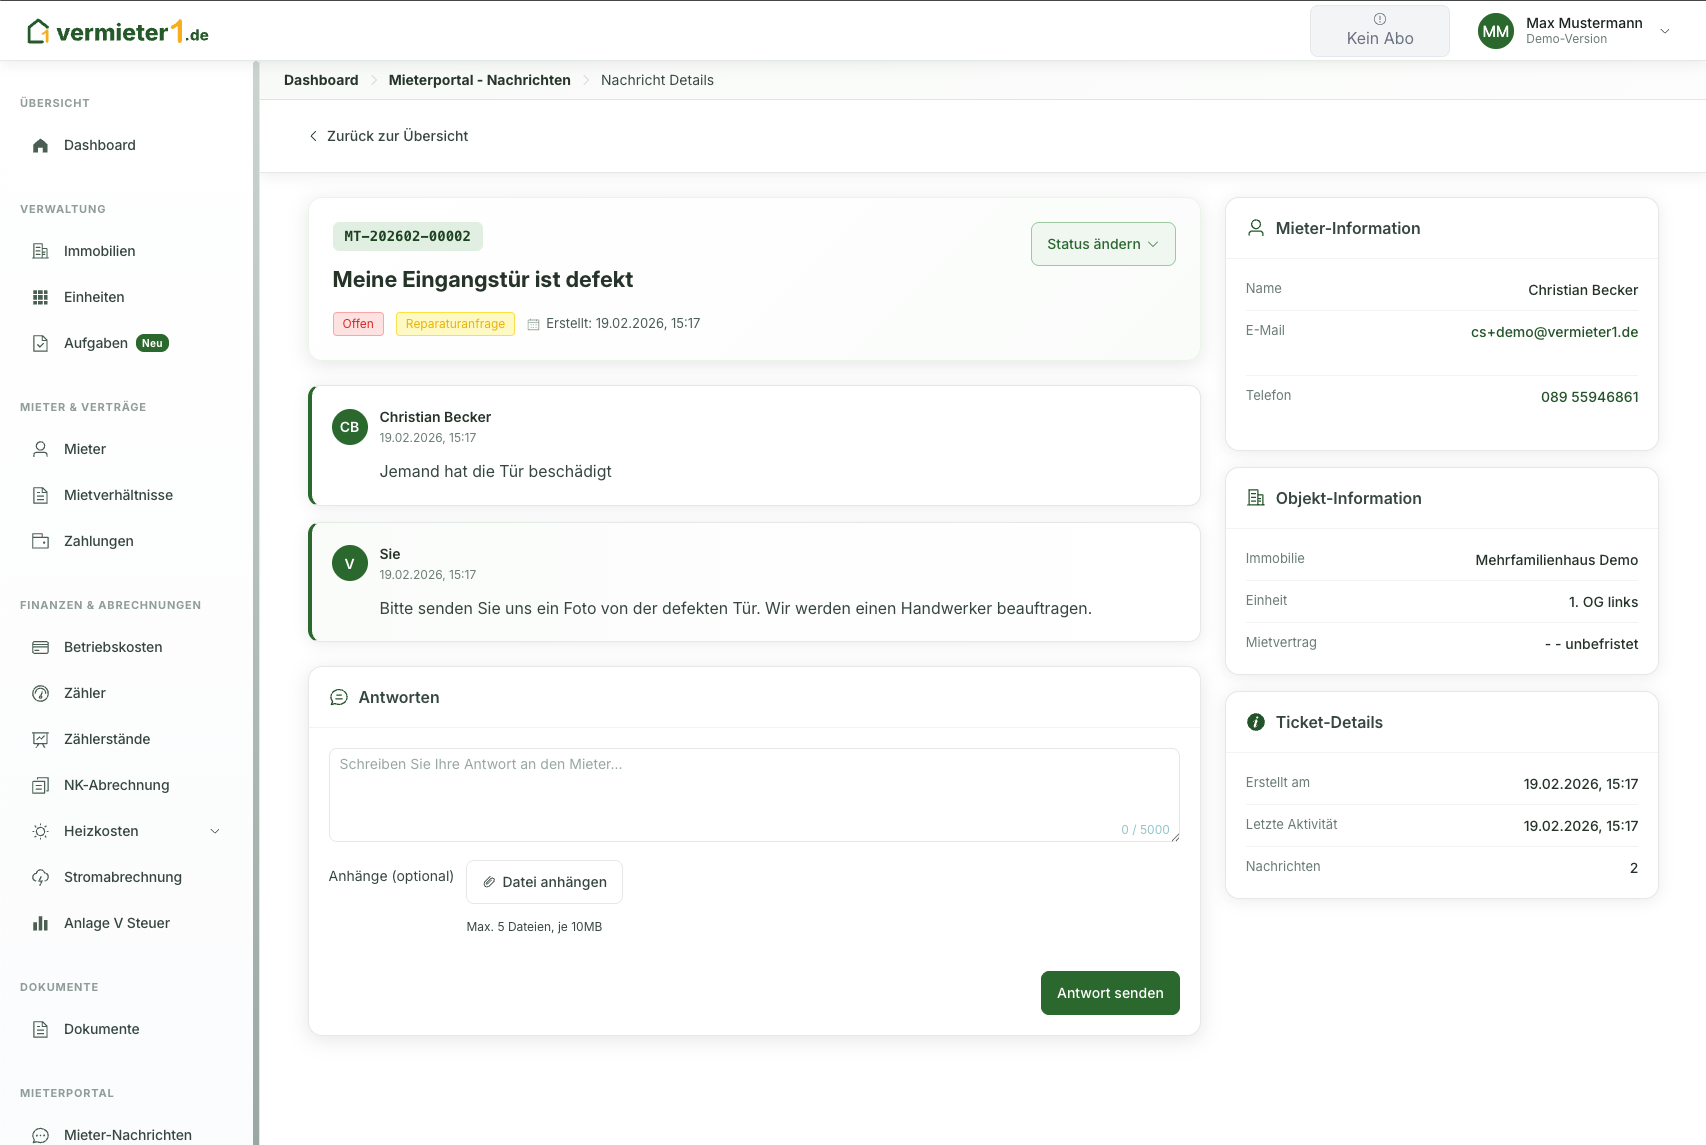
Task: Select the Anlage V Steuer chart icon
Action: [x=40, y=922]
